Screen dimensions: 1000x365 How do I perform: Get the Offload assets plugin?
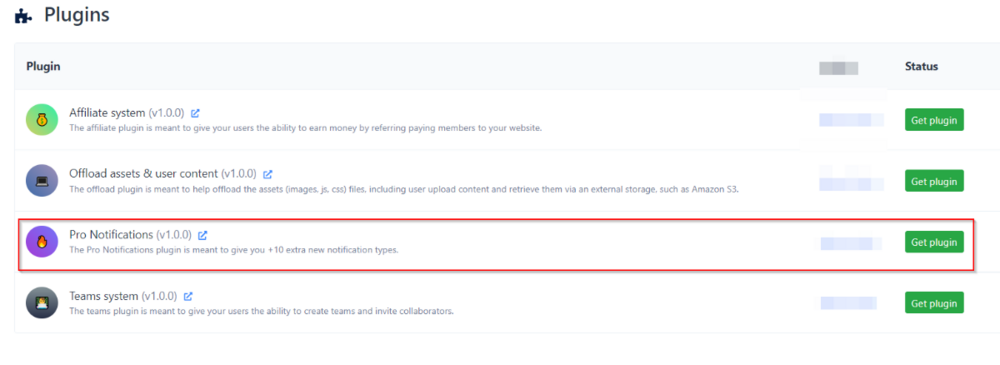click(x=934, y=181)
